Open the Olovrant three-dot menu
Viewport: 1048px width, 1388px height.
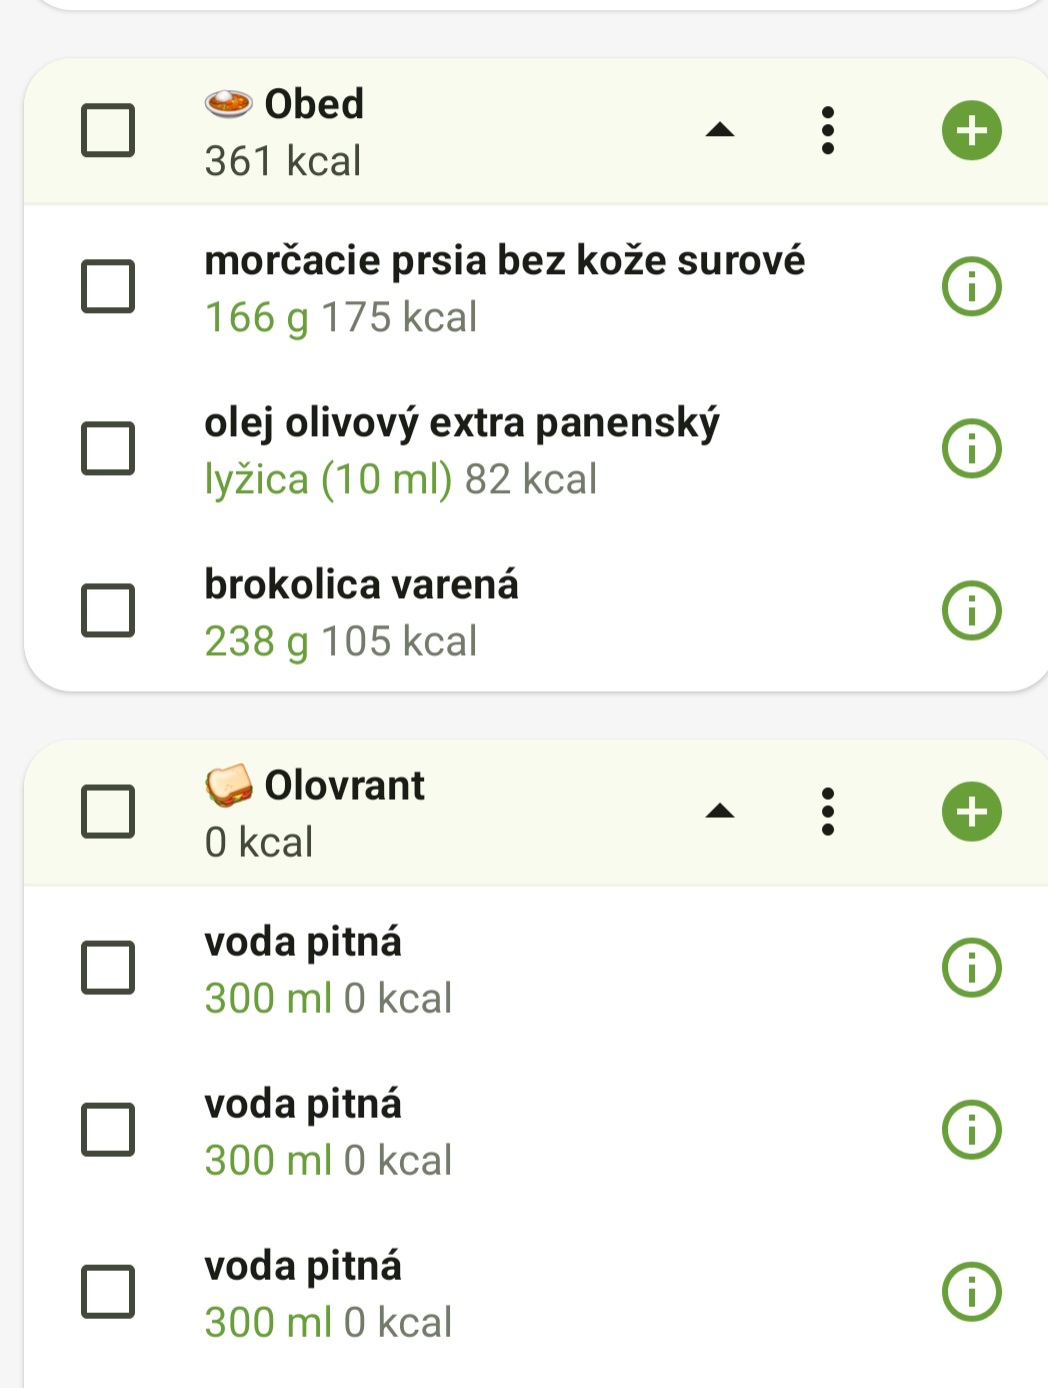(x=827, y=811)
